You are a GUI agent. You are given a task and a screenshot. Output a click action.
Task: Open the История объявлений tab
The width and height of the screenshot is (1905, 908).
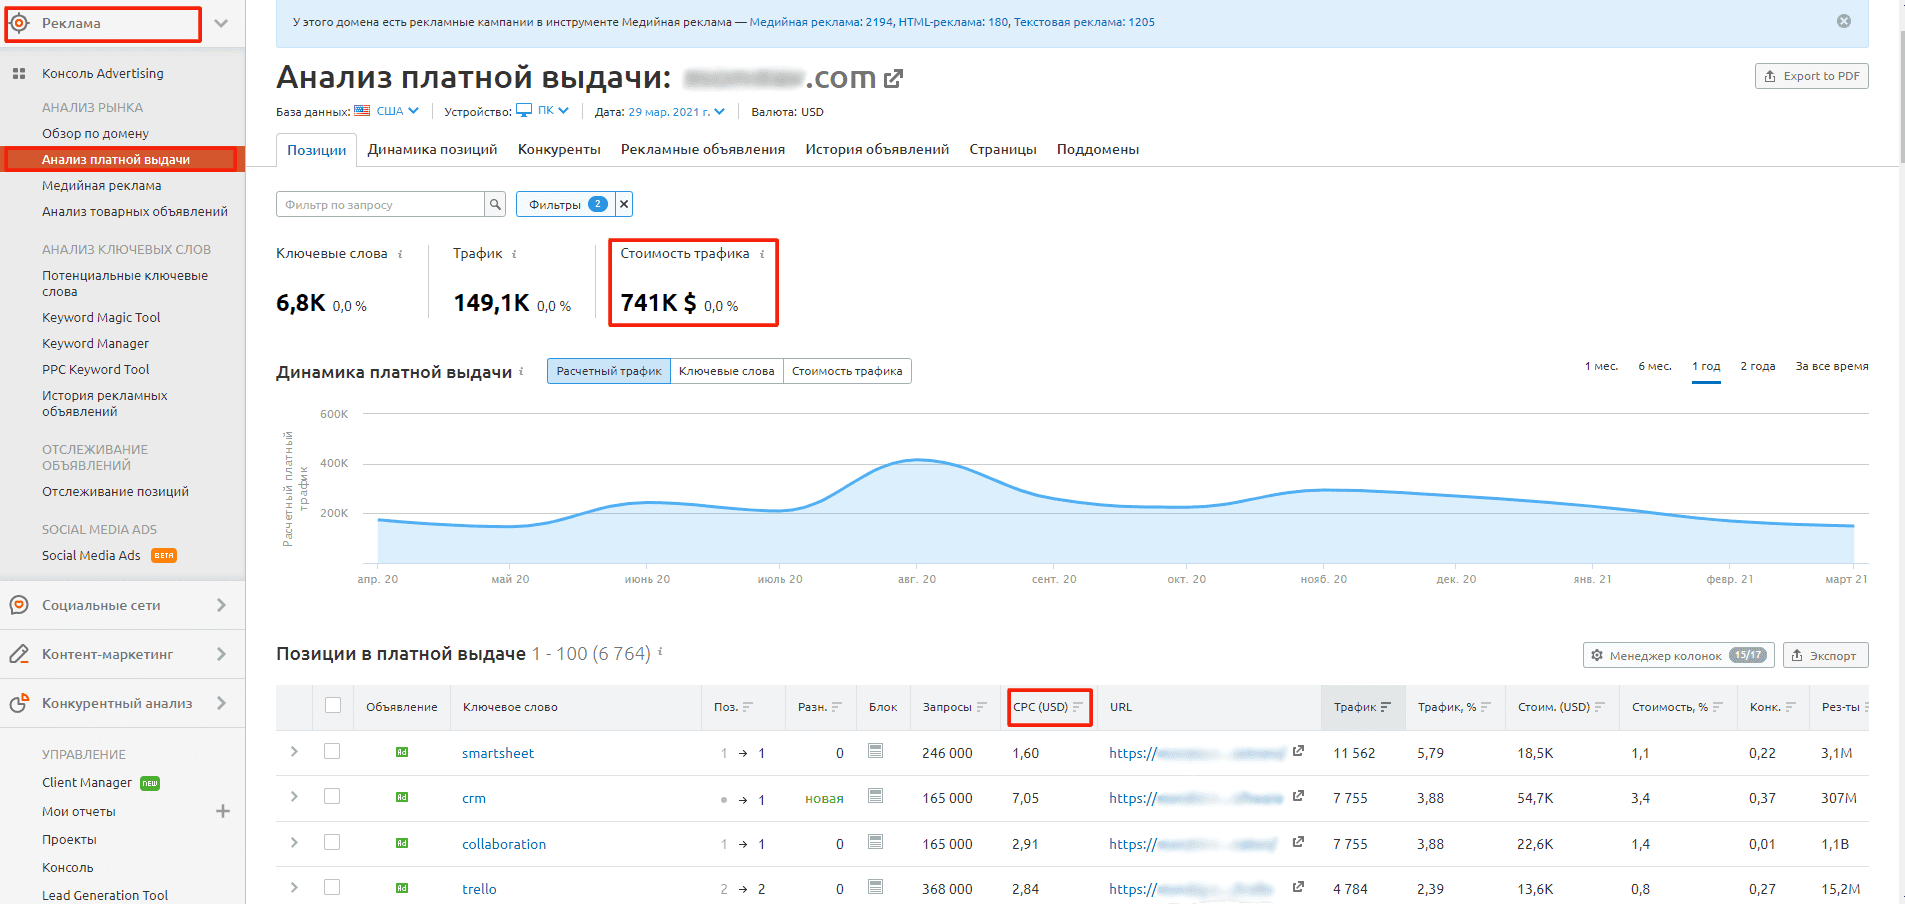coord(877,149)
